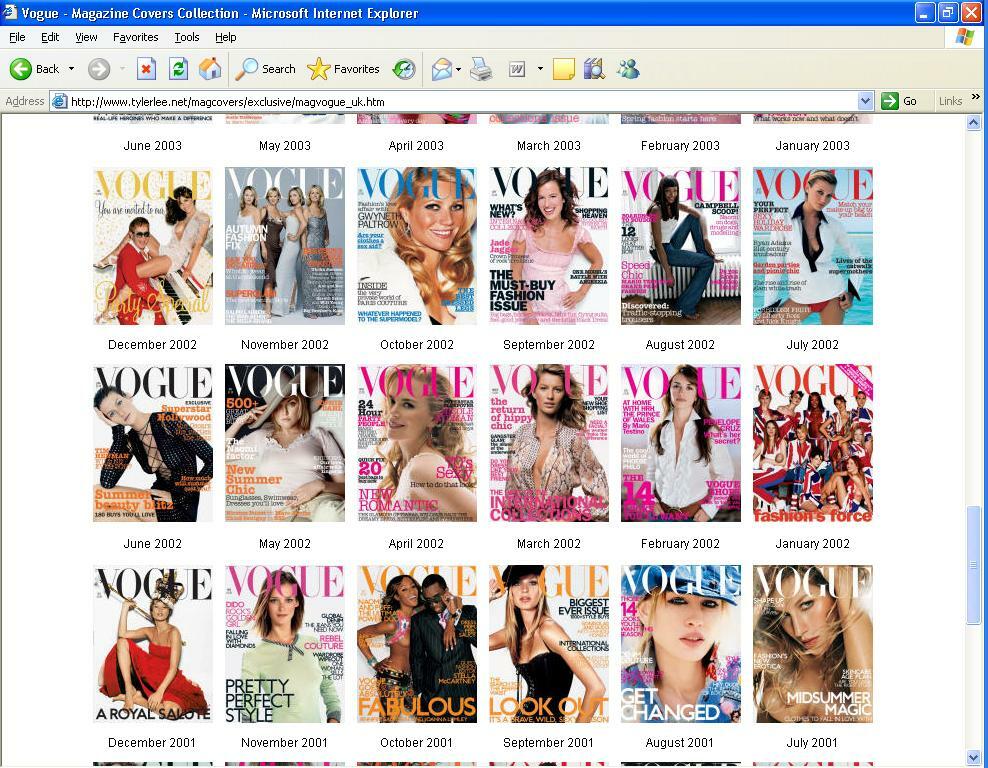This screenshot has width=988, height=768.
Task: Open the Favorites star panel
Action: click(x=343, y=69)
